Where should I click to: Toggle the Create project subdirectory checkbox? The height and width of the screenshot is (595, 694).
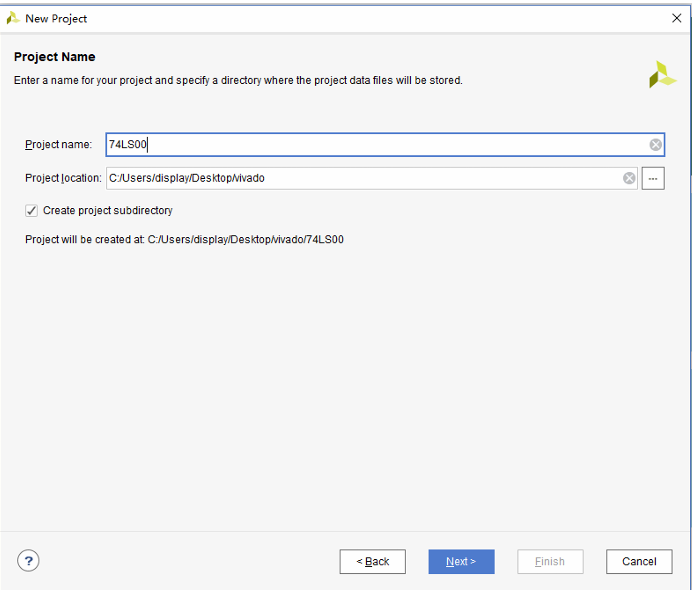click(32, 211)
